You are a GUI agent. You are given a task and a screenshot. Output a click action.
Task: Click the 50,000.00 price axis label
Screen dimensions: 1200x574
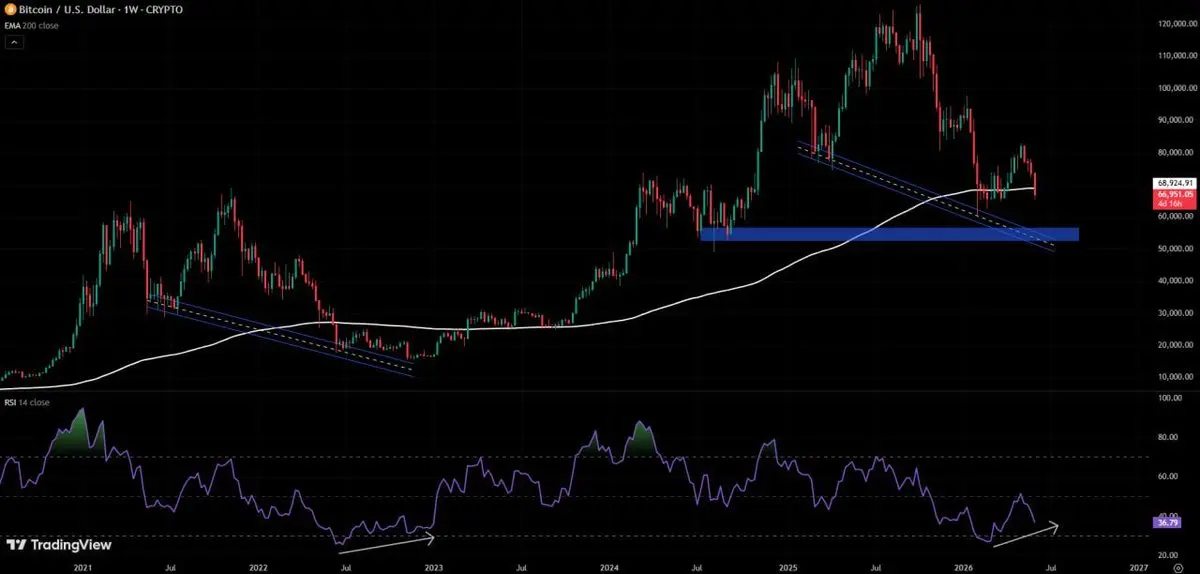pos(1177,248)
